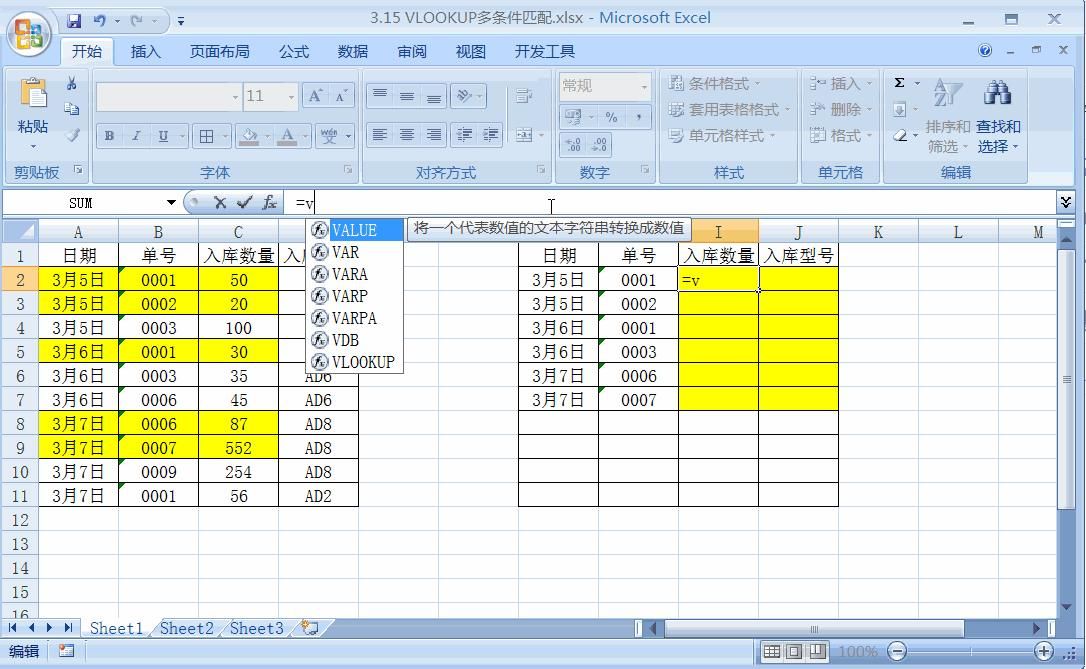Choose VARPA from autocomplete list

(355, 318)
